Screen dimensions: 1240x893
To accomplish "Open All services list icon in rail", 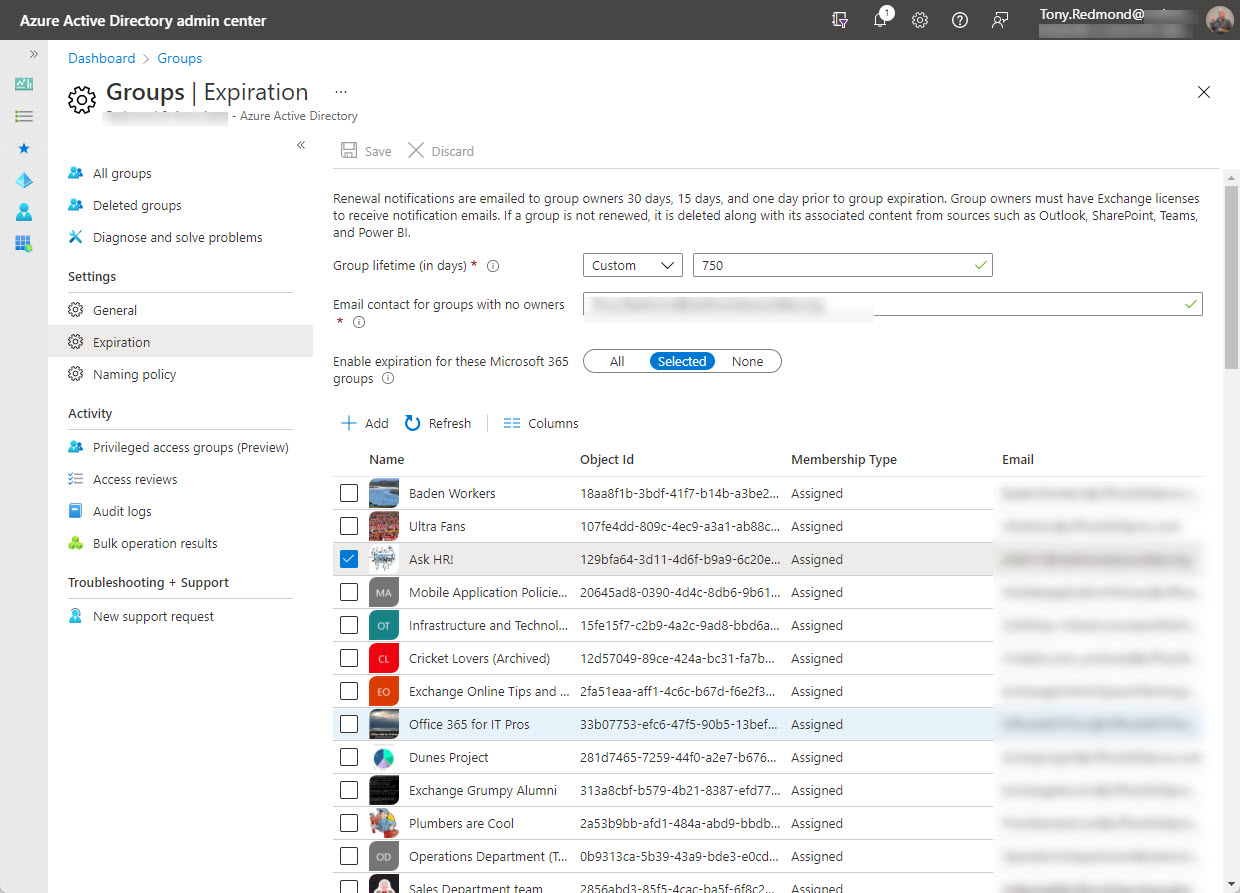I will click(x=24, y=116).
